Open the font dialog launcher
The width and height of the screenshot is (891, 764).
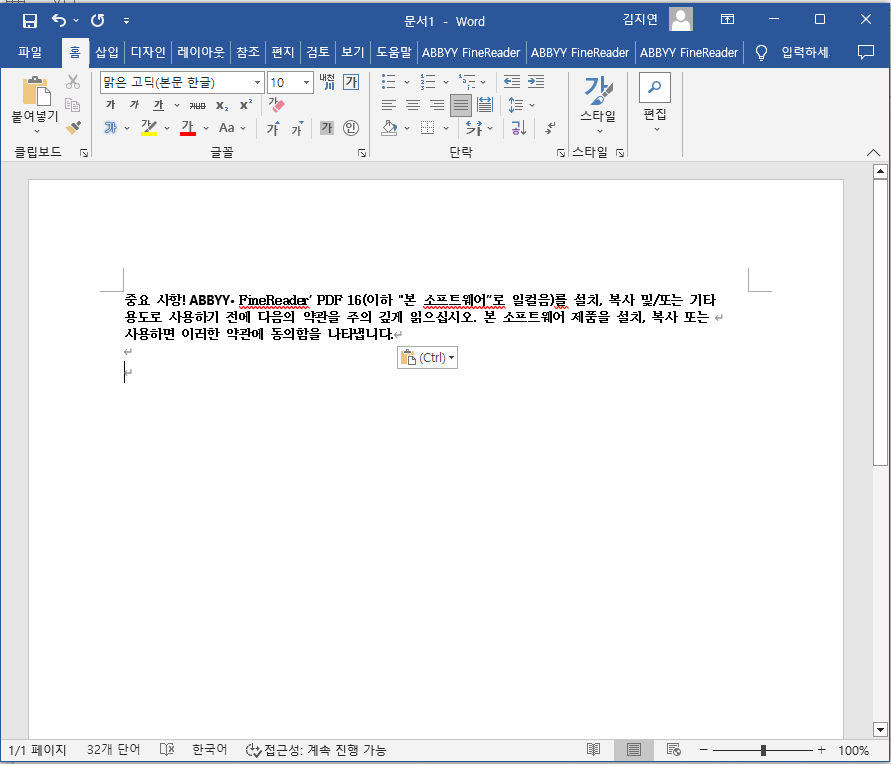pyautogui.click(x=362, y=153)
